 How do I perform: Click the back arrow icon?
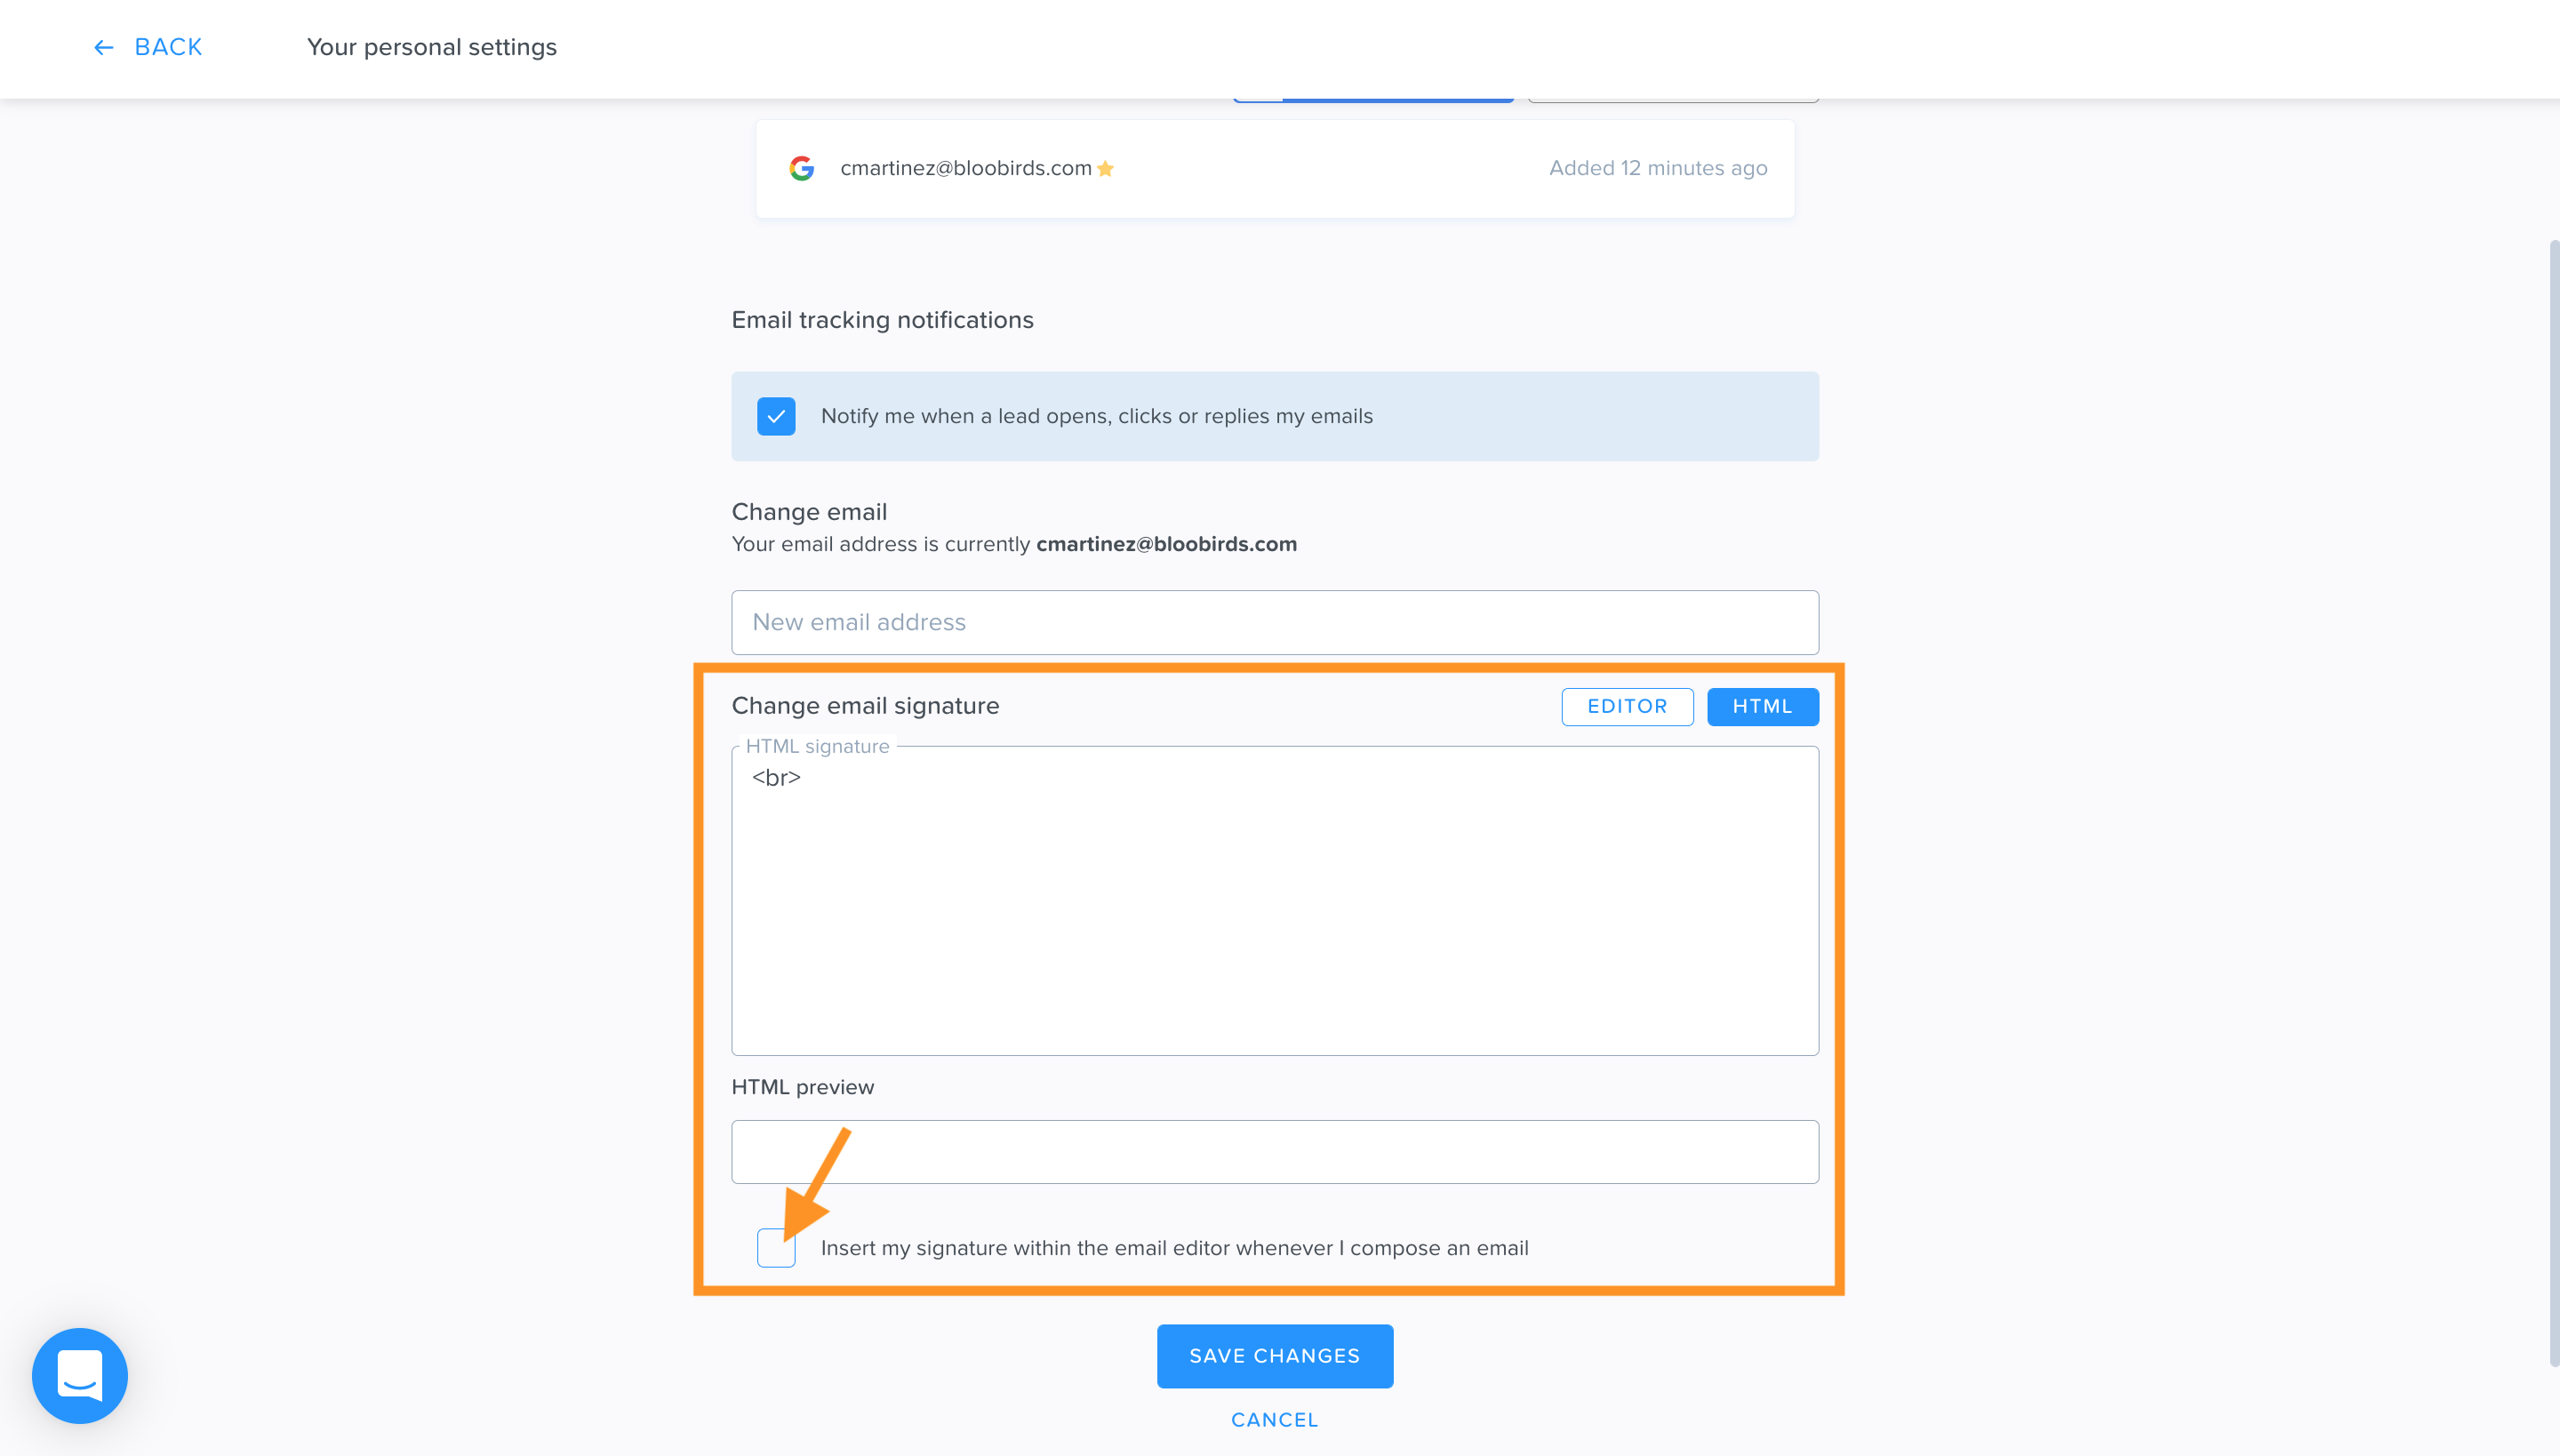point(103,47)
